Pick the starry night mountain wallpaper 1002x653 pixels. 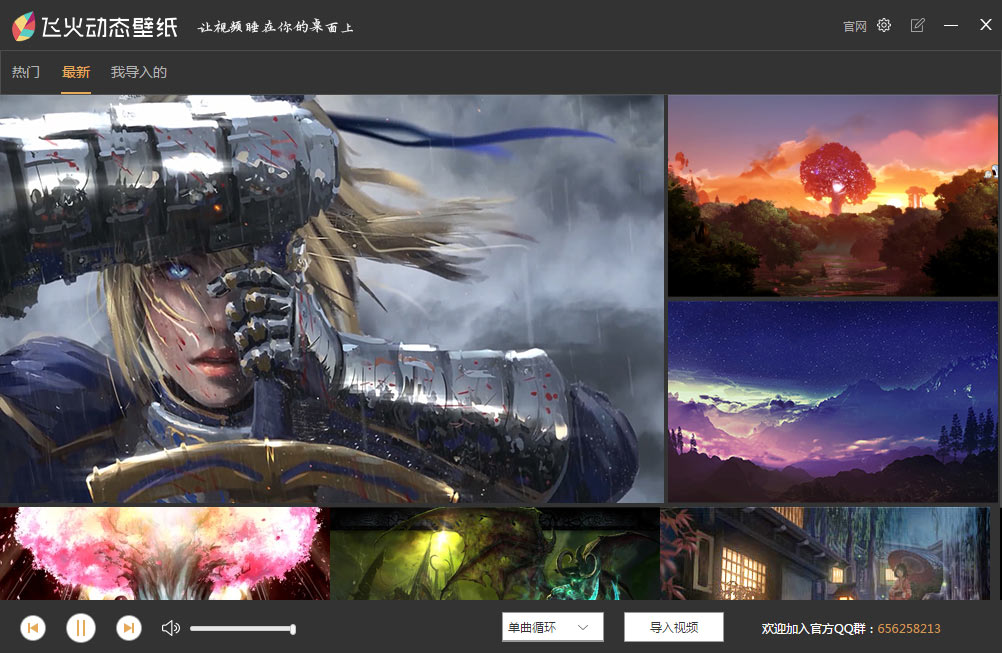833,401
